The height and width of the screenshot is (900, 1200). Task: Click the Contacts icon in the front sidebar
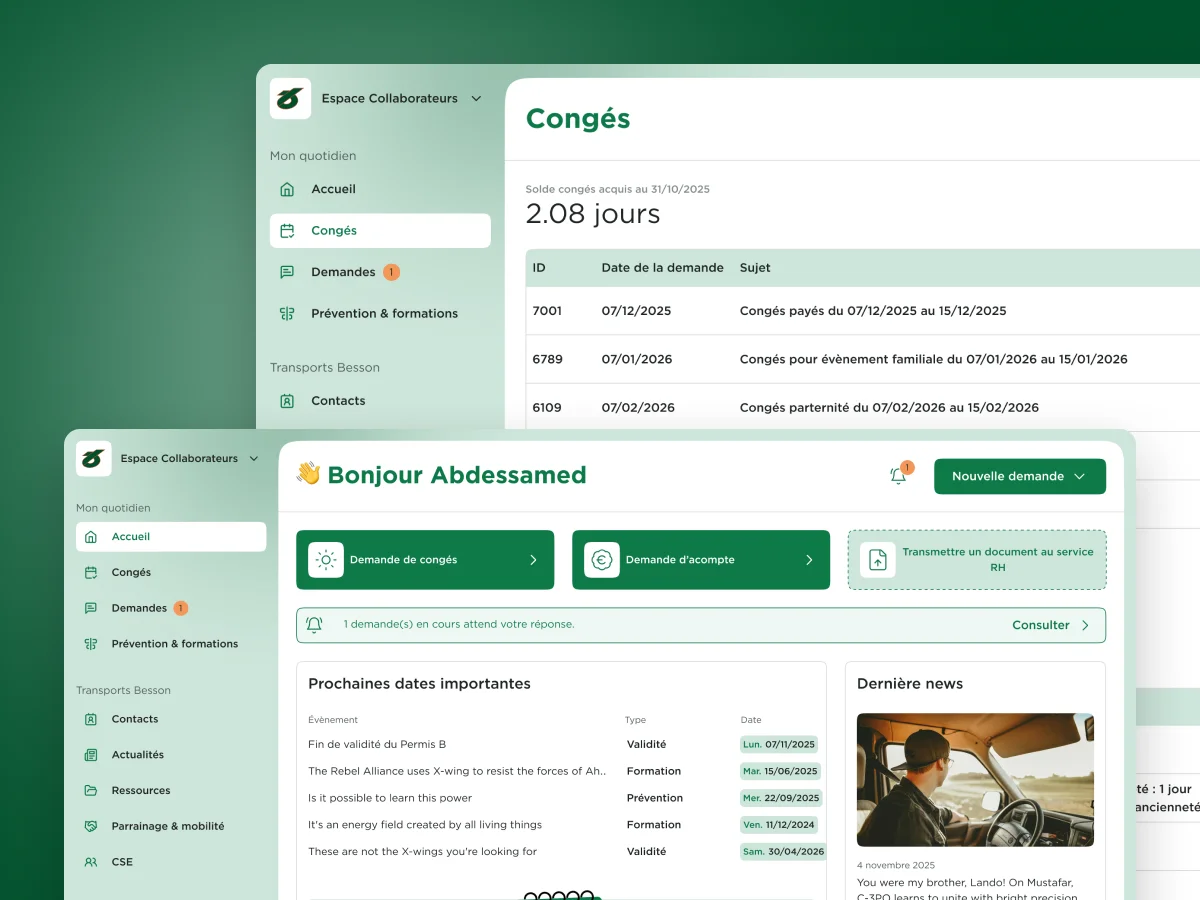(91, 719)
